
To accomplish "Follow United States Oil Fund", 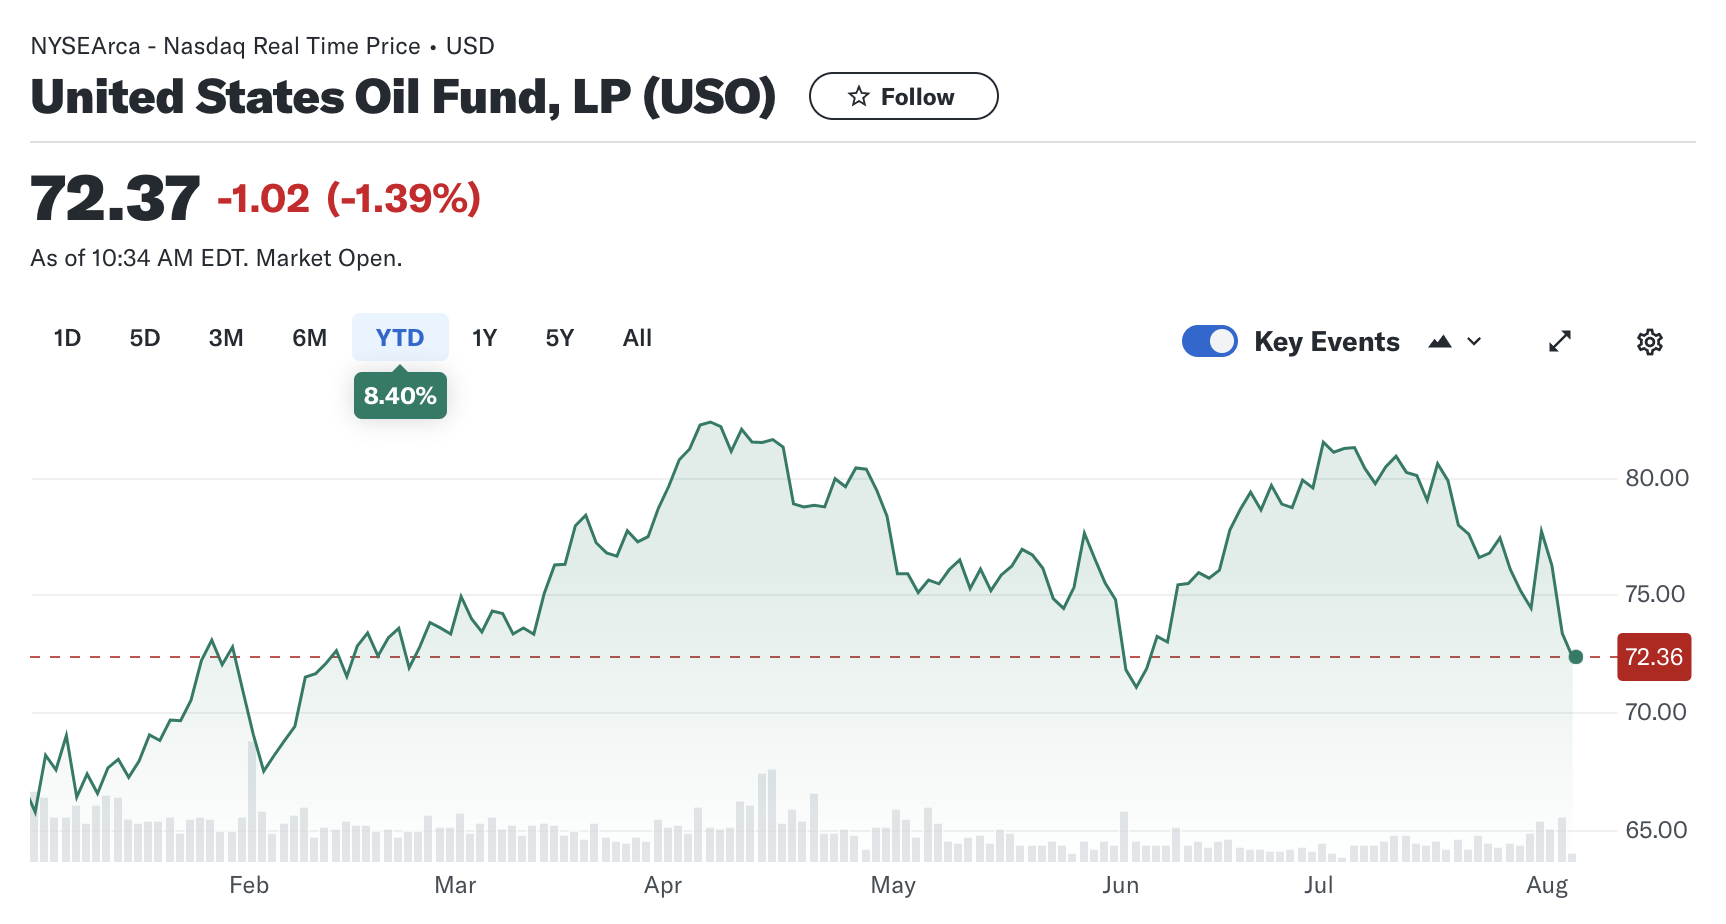I will tap(903, 96).
